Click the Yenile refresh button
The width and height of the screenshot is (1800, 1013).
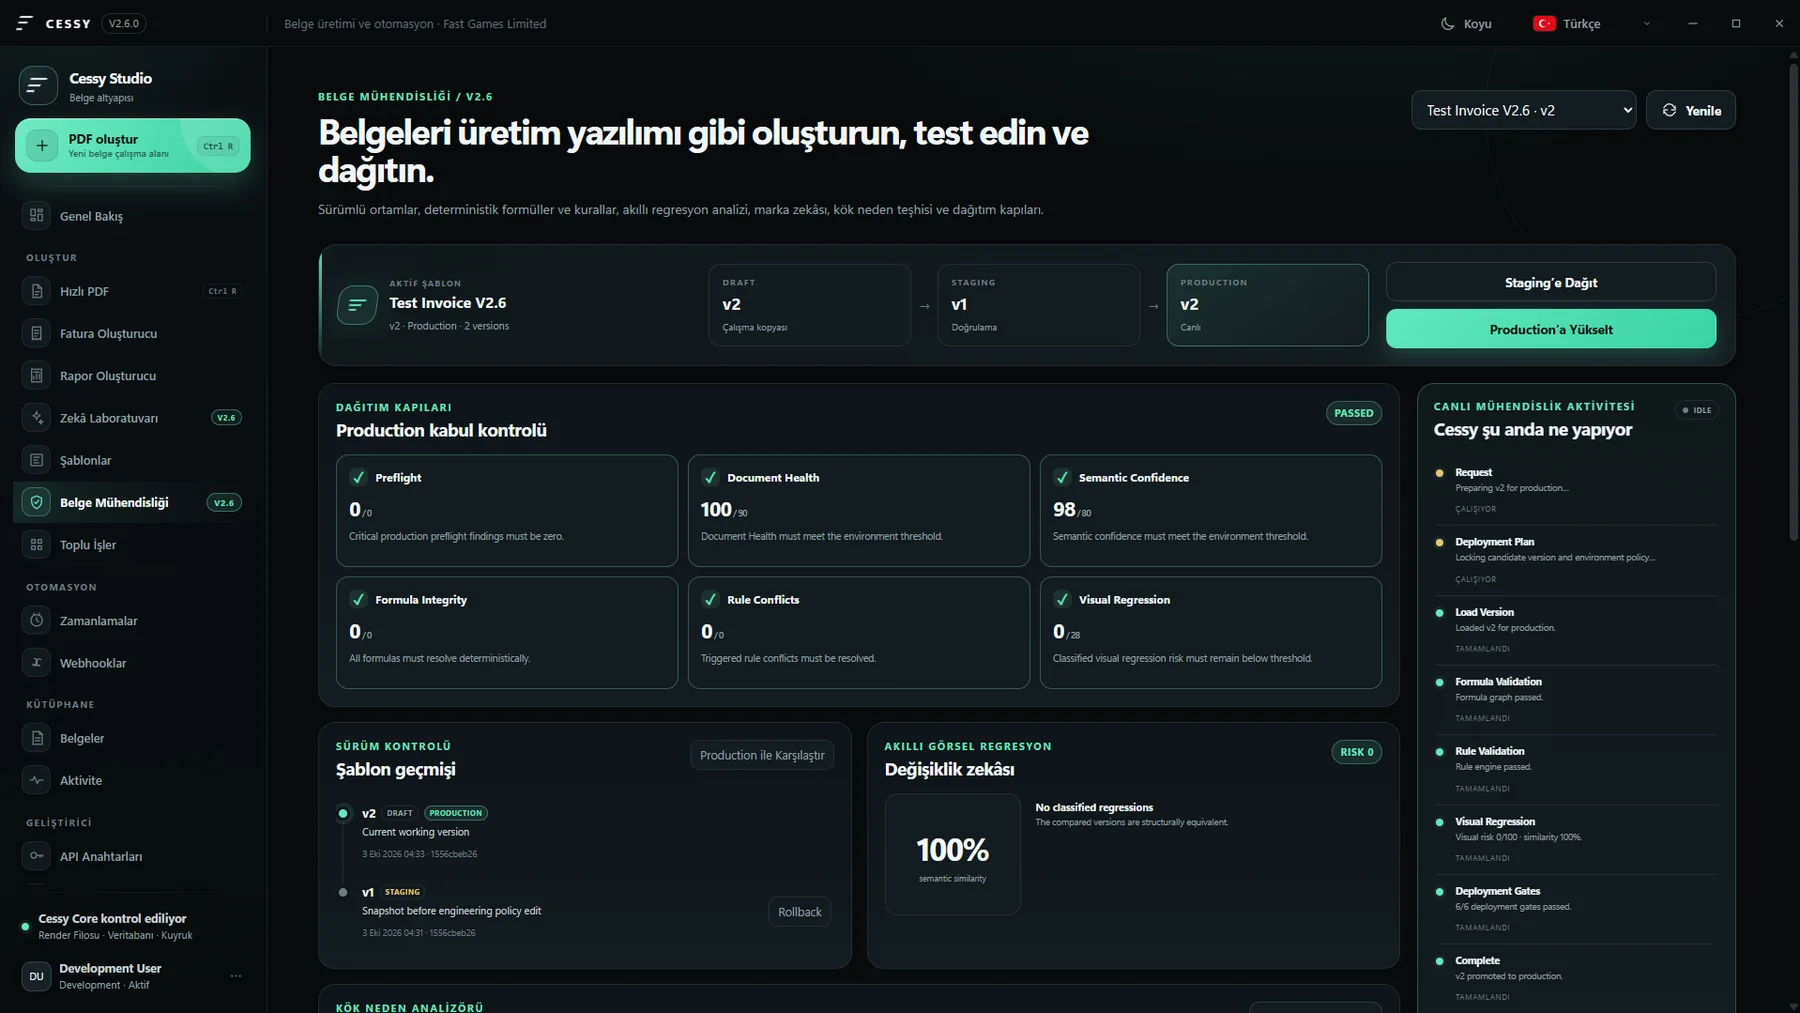coord(1691,110)
